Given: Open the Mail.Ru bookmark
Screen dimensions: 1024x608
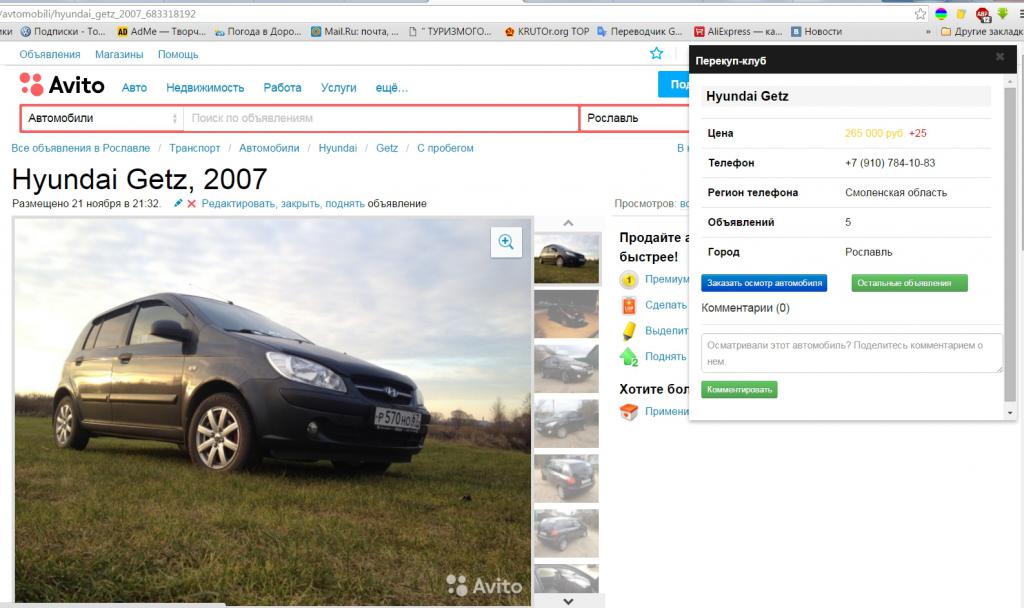Looking at the screenshot, I should tap(355, 31).
